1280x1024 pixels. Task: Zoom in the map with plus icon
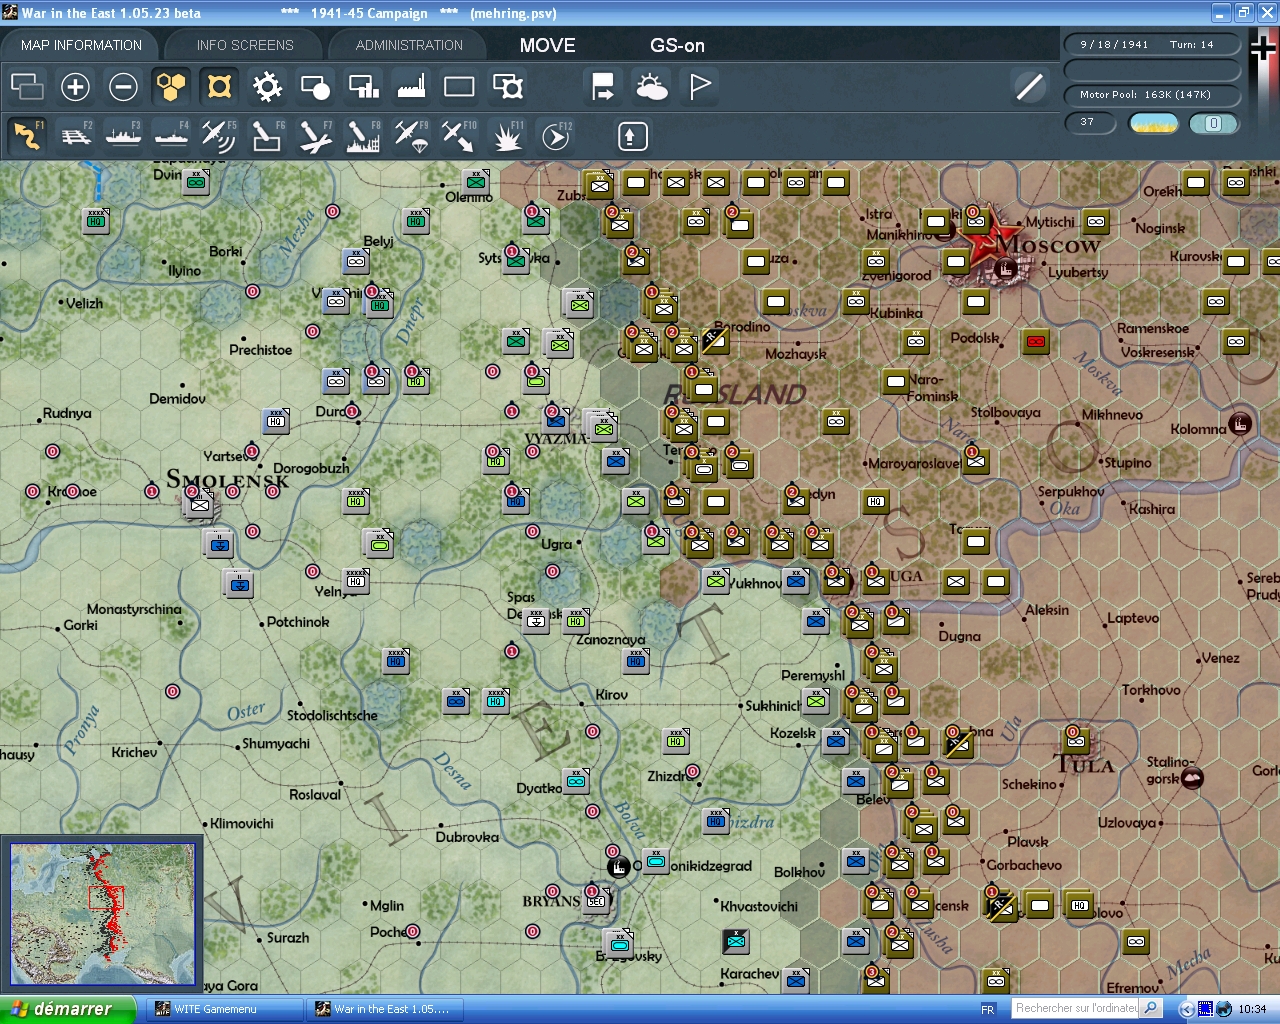[x=75, y=87]
